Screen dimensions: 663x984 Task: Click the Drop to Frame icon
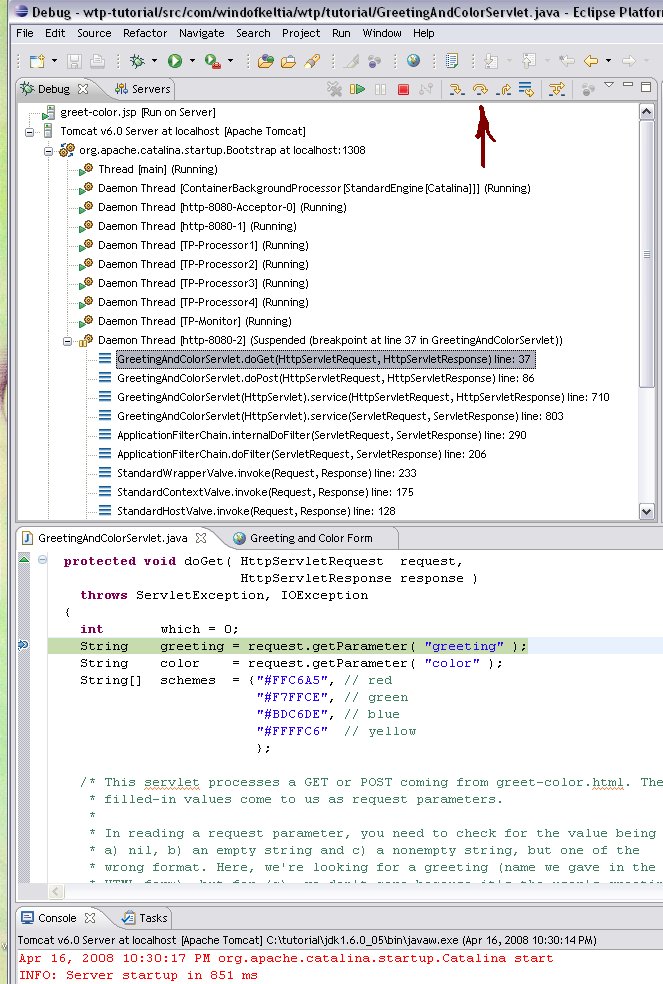click(x=526, y=89)
